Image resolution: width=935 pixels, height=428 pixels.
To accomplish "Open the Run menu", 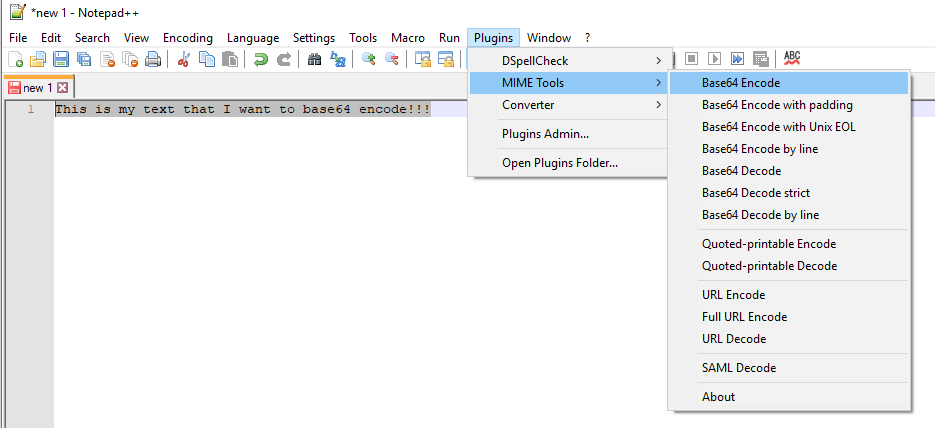I will point(450,38).
